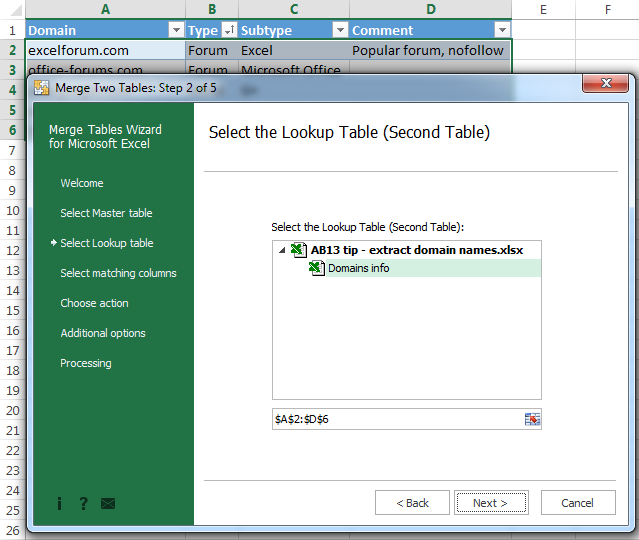Open help via the question mark icon

coord(83,503)
